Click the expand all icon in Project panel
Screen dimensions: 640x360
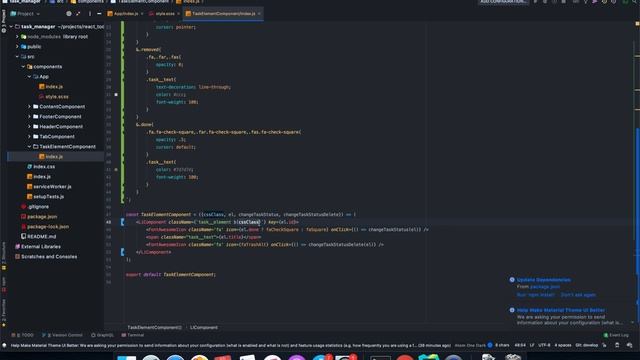[x=78, y=13]
